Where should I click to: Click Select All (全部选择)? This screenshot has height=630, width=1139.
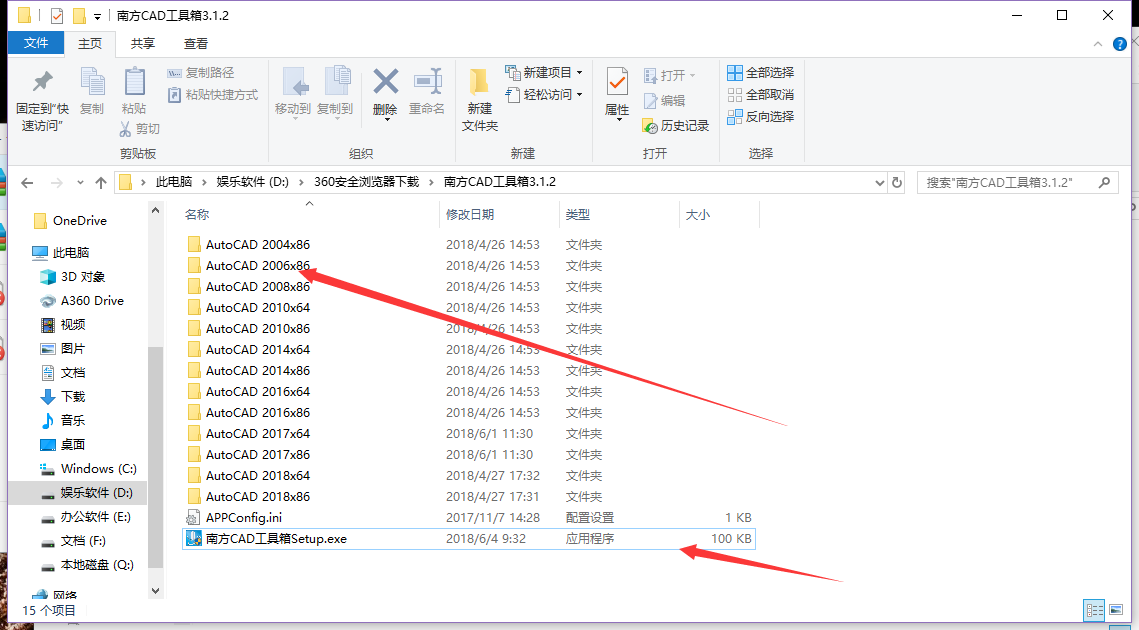point(761,73)
